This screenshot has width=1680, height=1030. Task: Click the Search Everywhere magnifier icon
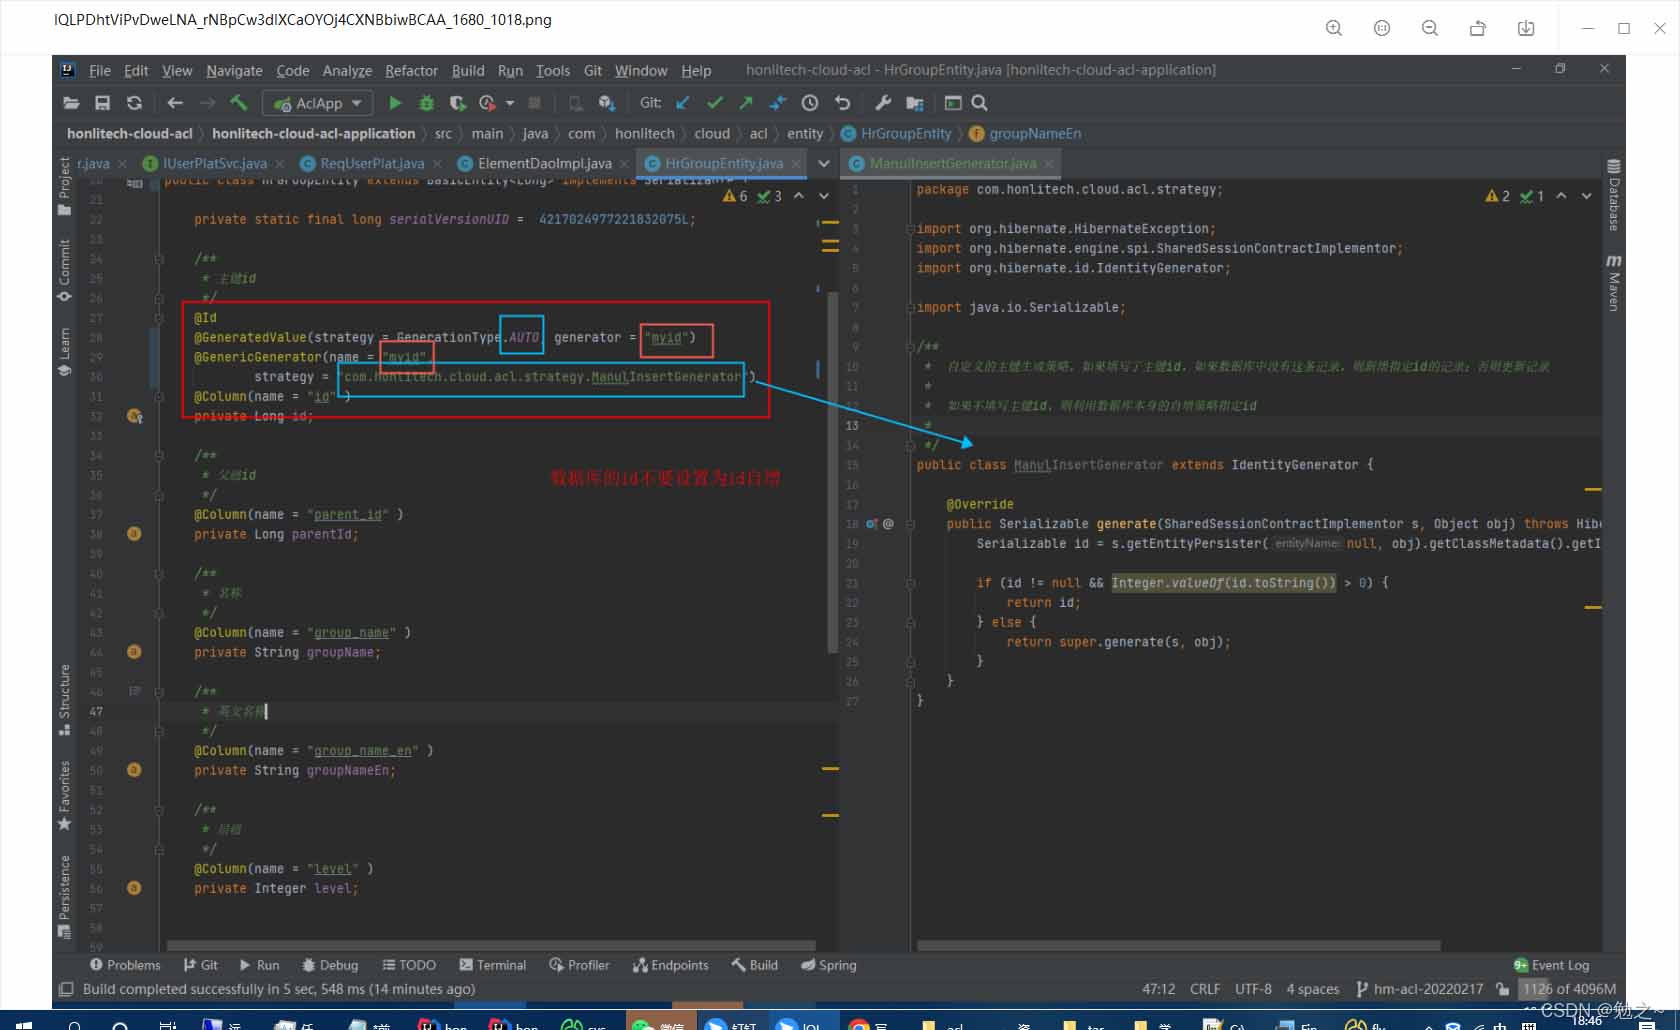(980, 103)
